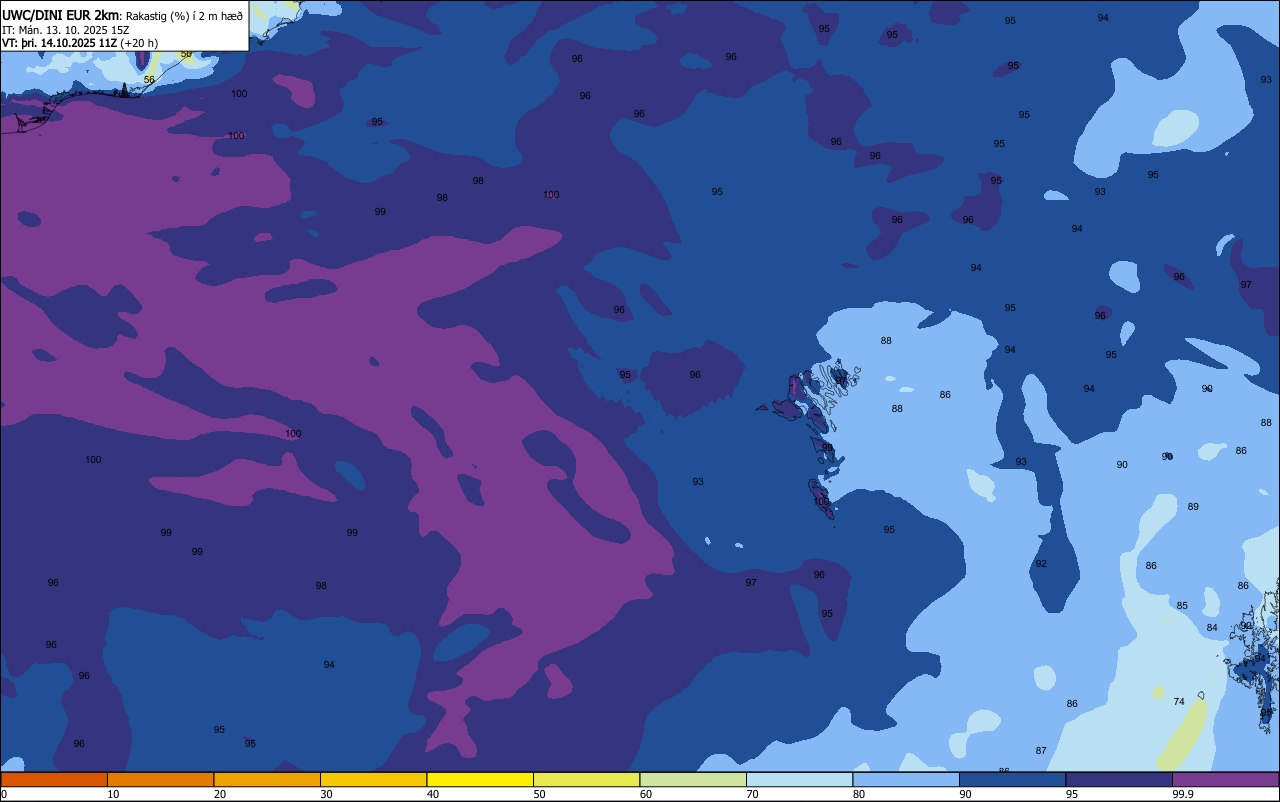Click the humidity value '85' on the map
1280x802 pixels.
(x=1182, y=606)
